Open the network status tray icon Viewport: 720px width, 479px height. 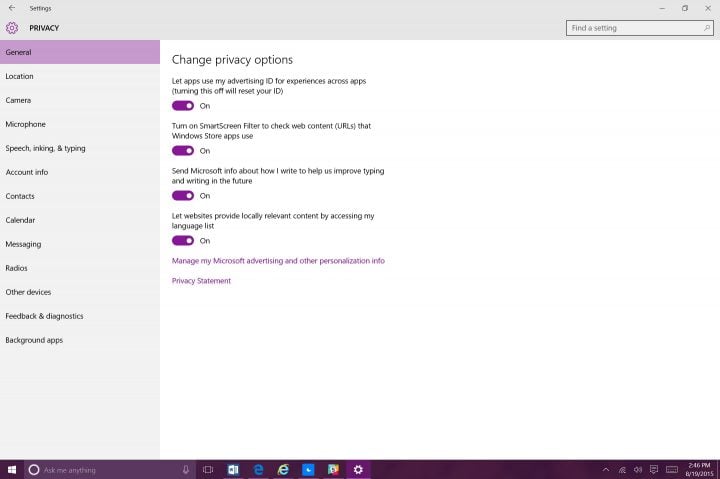[622, 469]
